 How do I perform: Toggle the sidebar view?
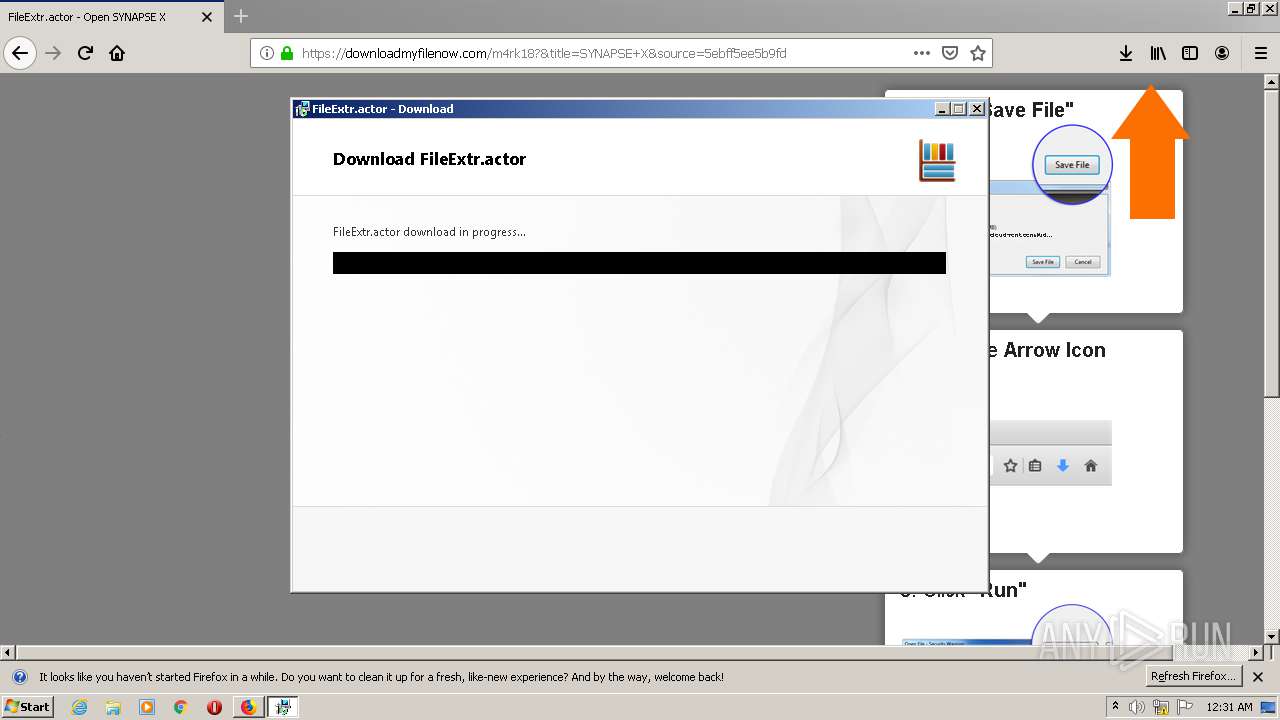point(1190,53)
